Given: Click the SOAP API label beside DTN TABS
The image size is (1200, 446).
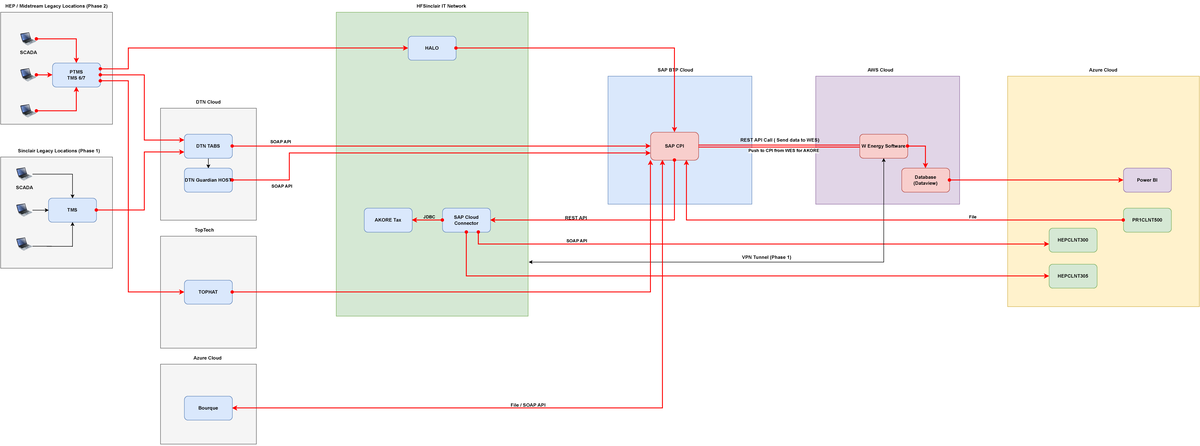Looking at the screenshot, I should 281,142.
